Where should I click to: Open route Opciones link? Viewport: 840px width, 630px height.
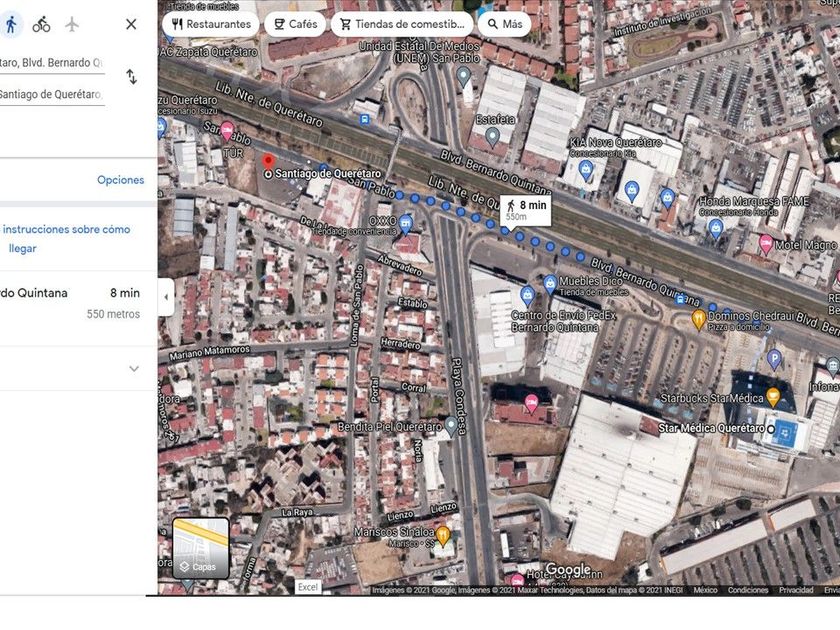tap(120, 180)
